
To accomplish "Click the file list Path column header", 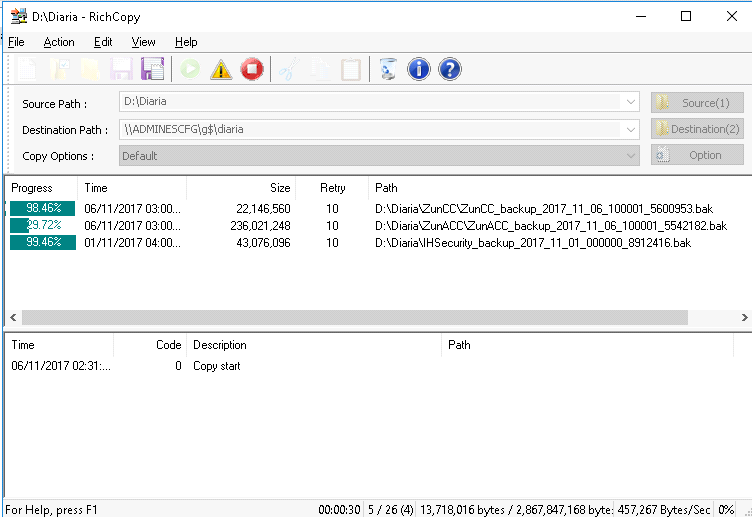I will (x=386, y=188).
